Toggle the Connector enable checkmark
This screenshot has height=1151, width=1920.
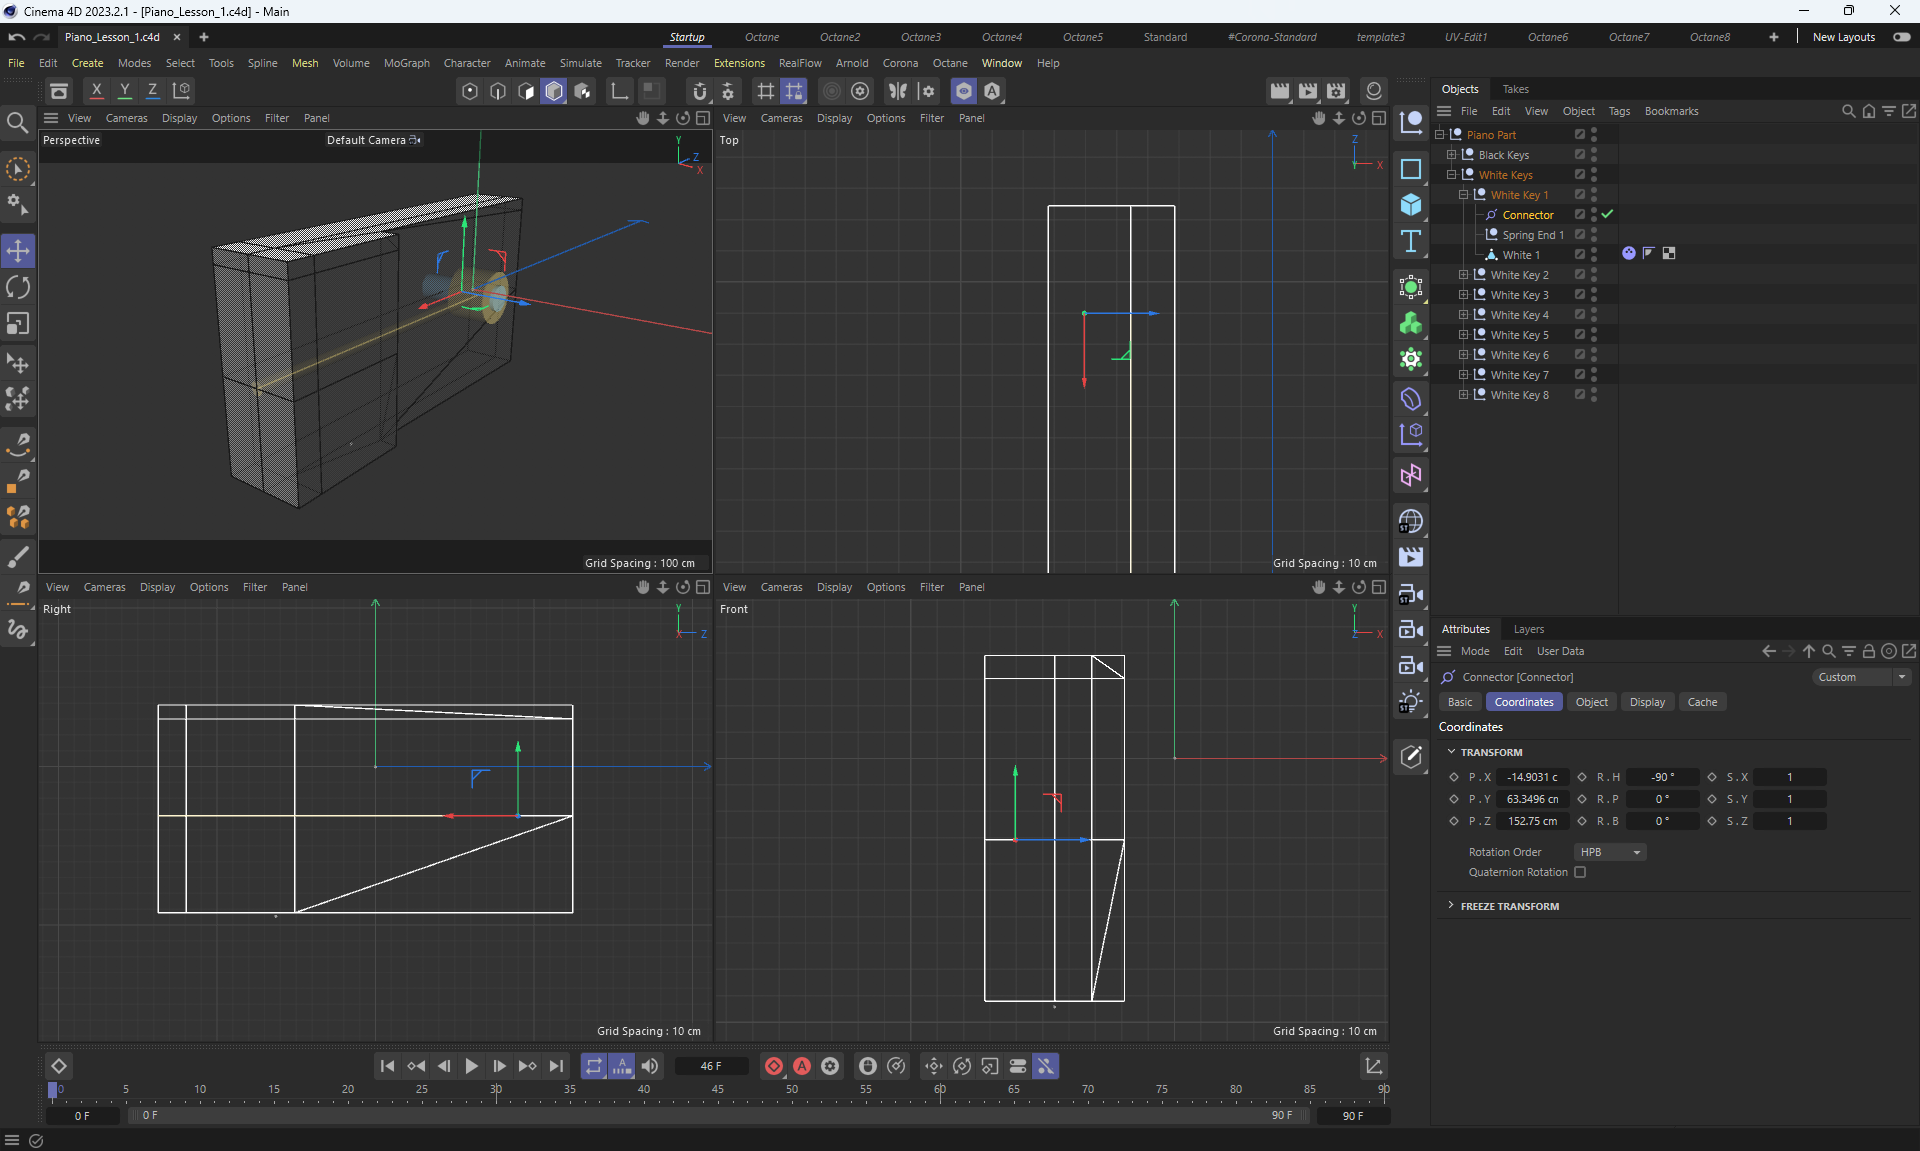(1607, 214)
